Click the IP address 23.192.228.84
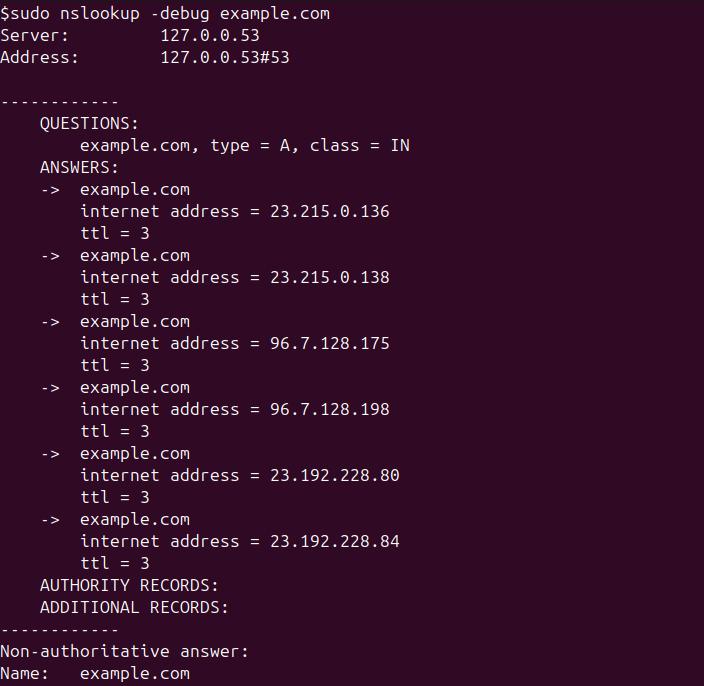704x686 pixels. click(x=335, y=542)
